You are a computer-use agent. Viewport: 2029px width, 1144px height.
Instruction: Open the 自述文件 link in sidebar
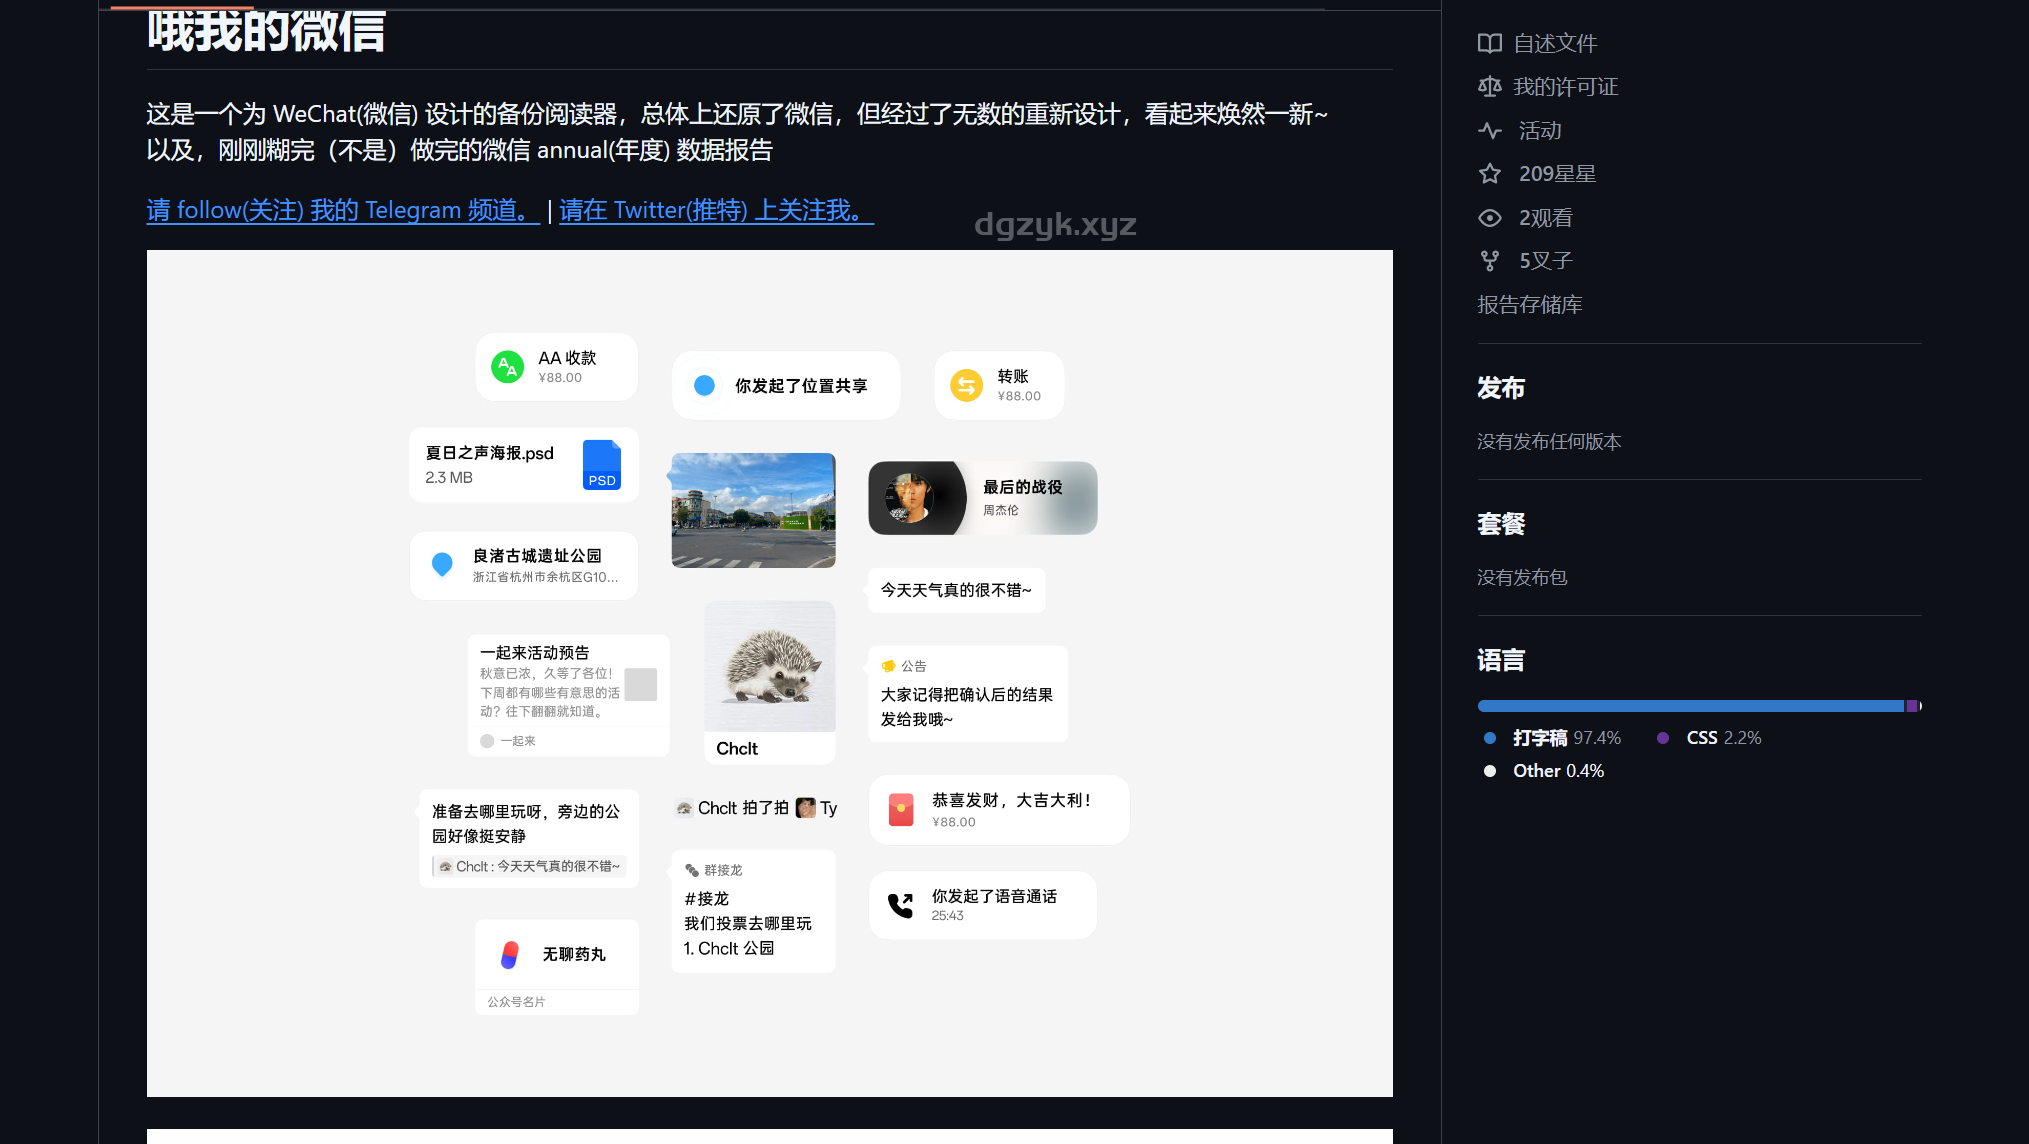tap(1555, 43)
